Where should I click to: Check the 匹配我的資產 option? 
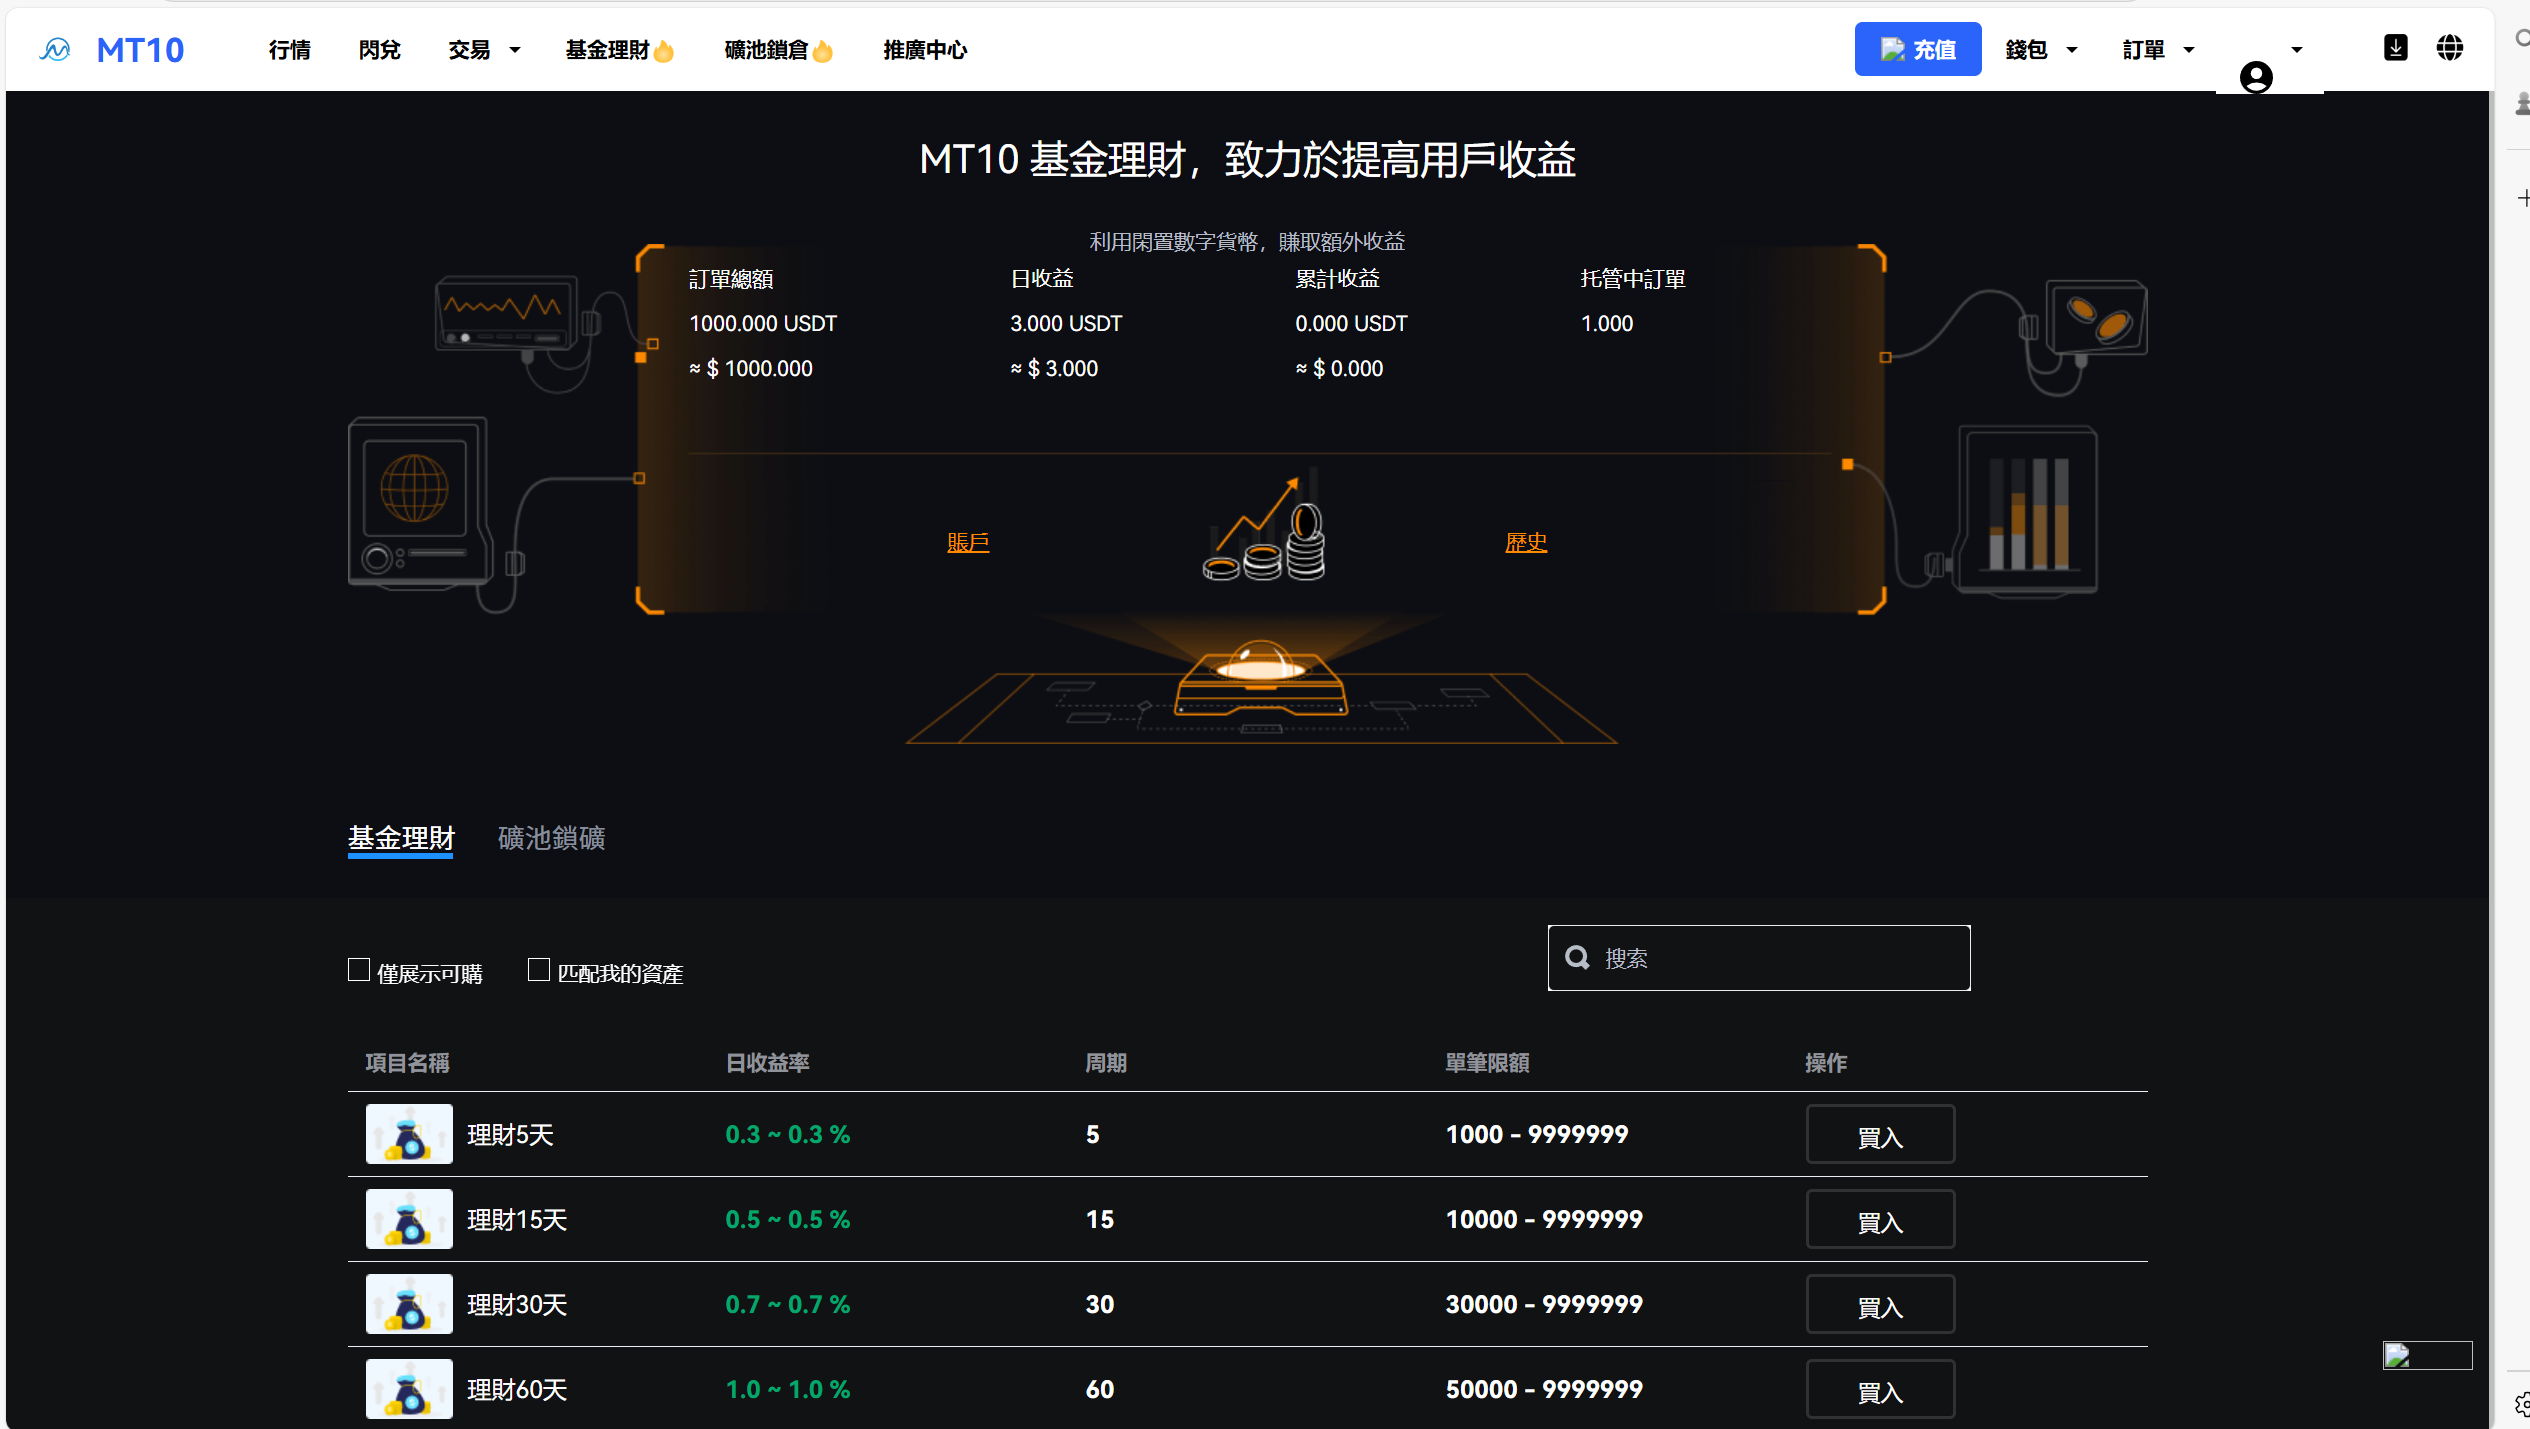538,969
